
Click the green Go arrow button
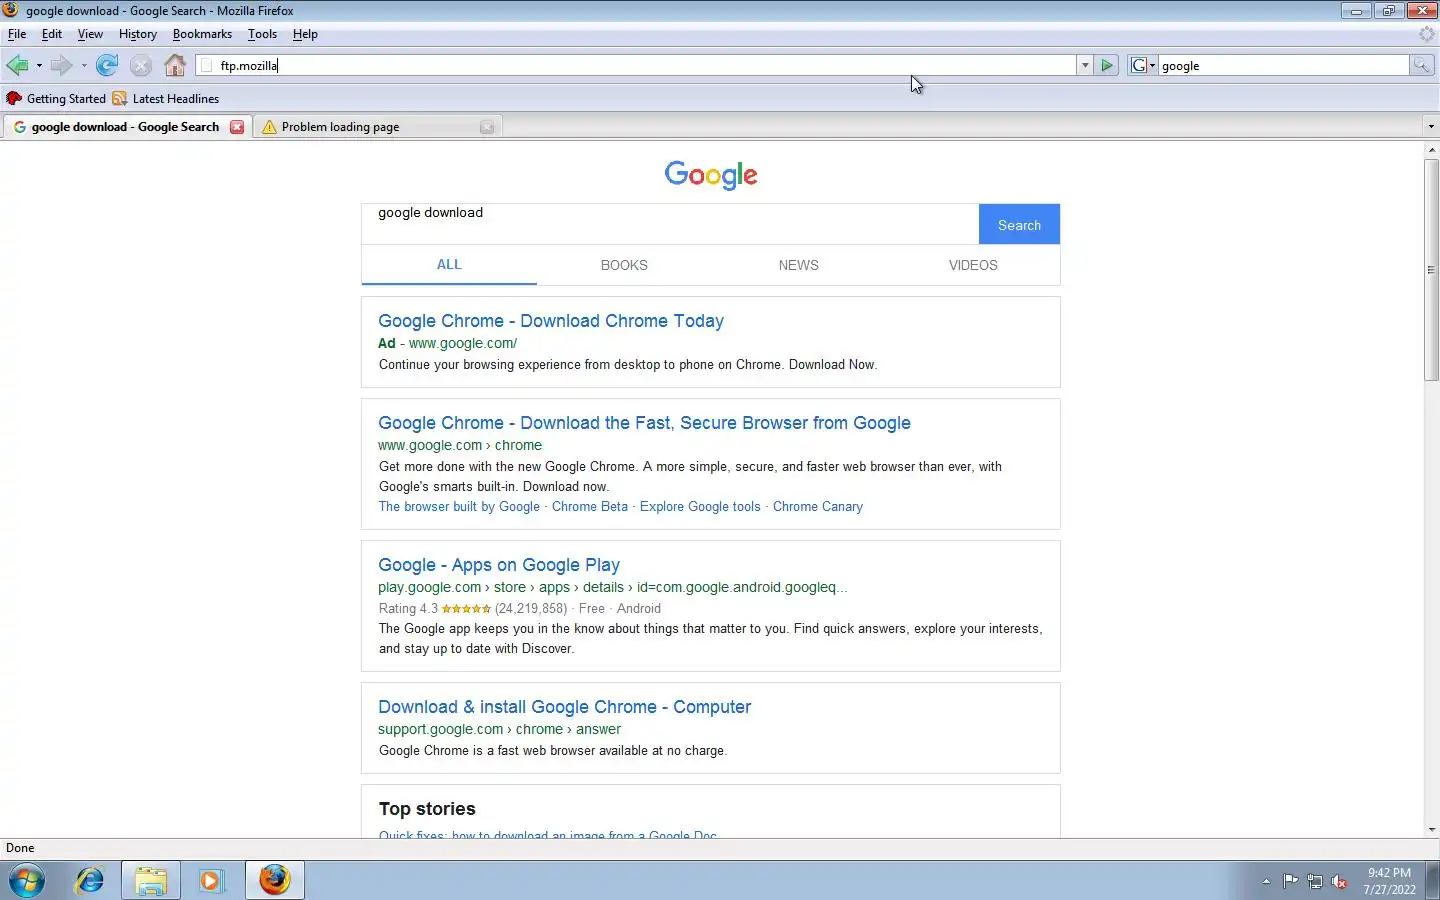[1107, 66]
